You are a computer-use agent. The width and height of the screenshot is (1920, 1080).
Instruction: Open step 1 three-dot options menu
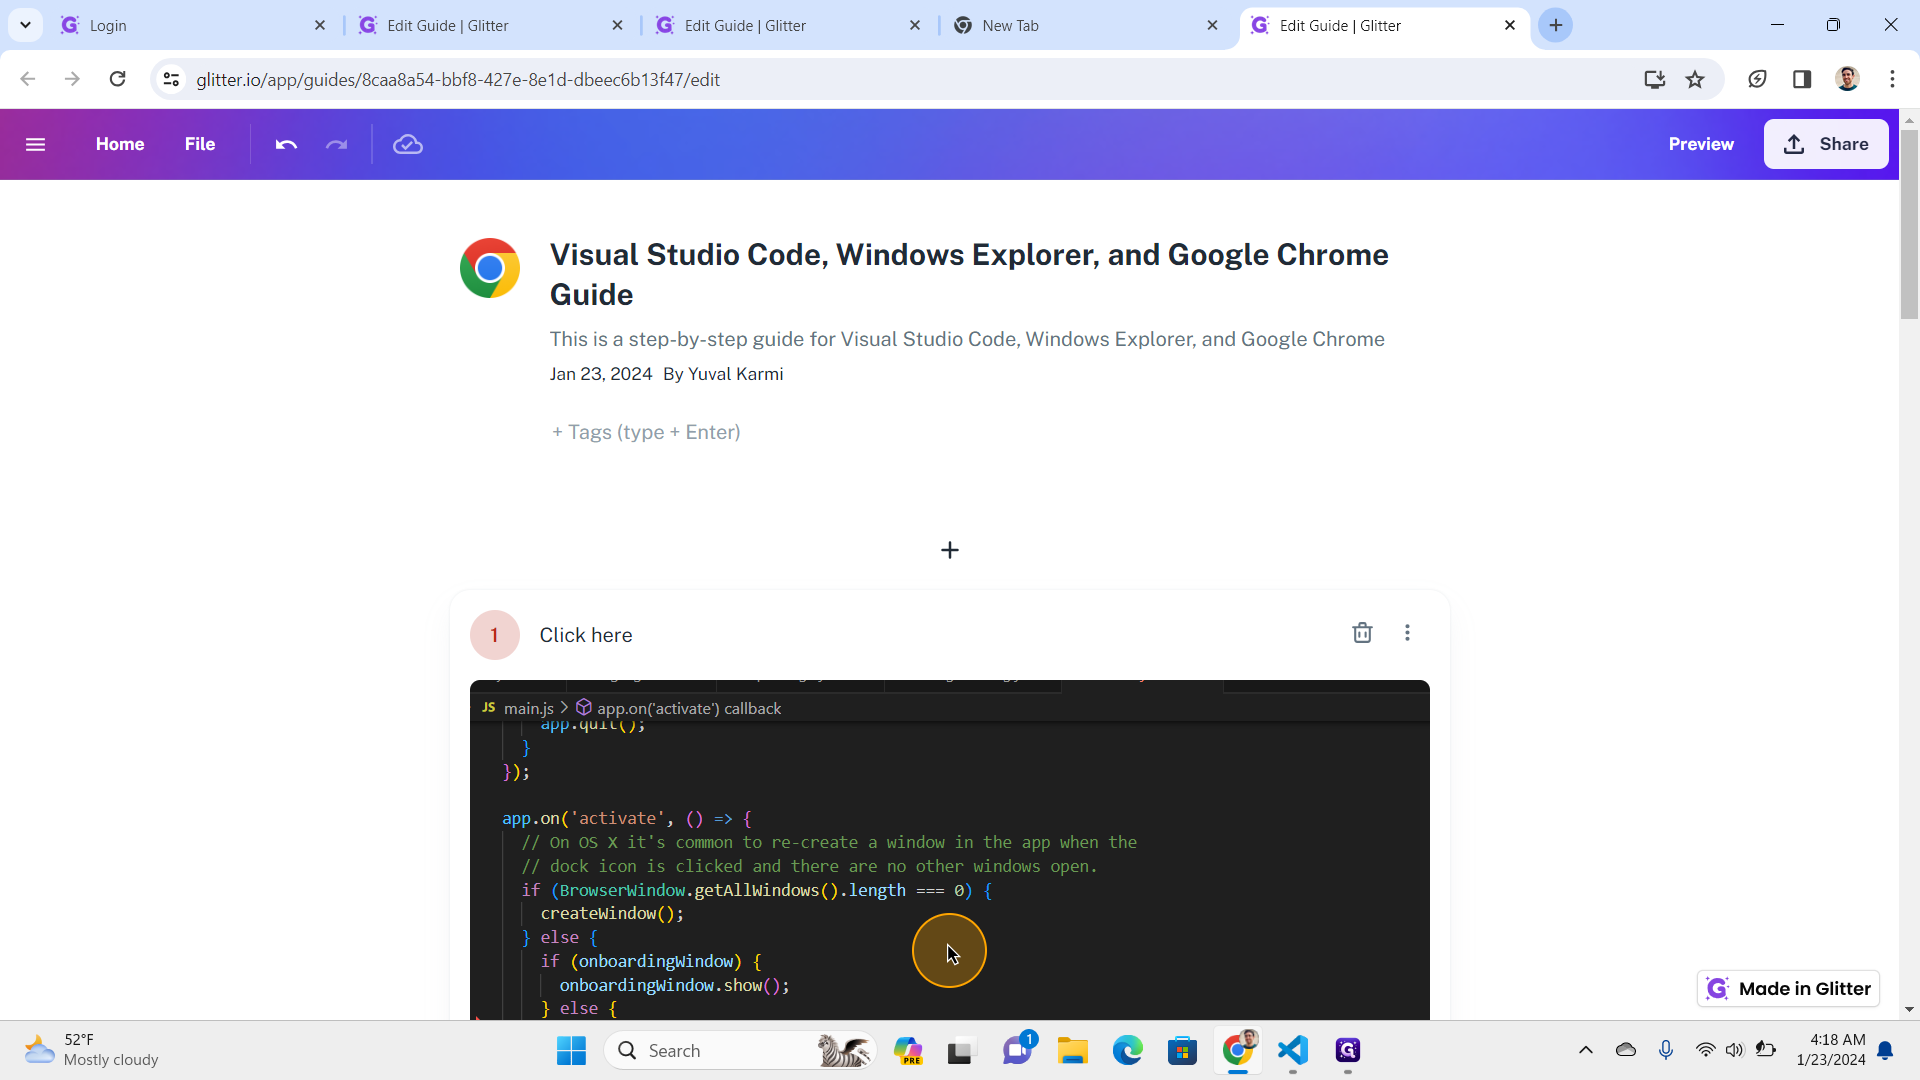(1407, 633)
